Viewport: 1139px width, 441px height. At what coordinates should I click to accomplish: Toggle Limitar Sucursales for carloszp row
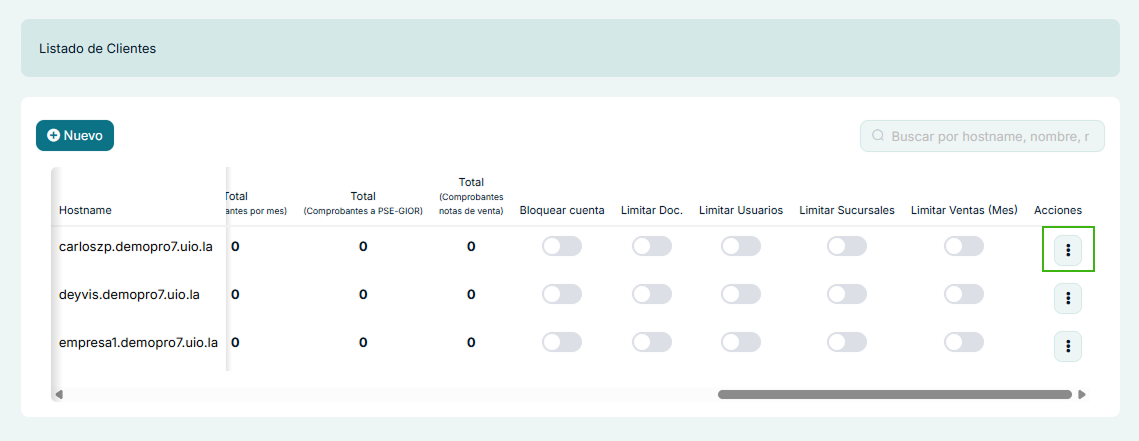(x=847, y=246)
